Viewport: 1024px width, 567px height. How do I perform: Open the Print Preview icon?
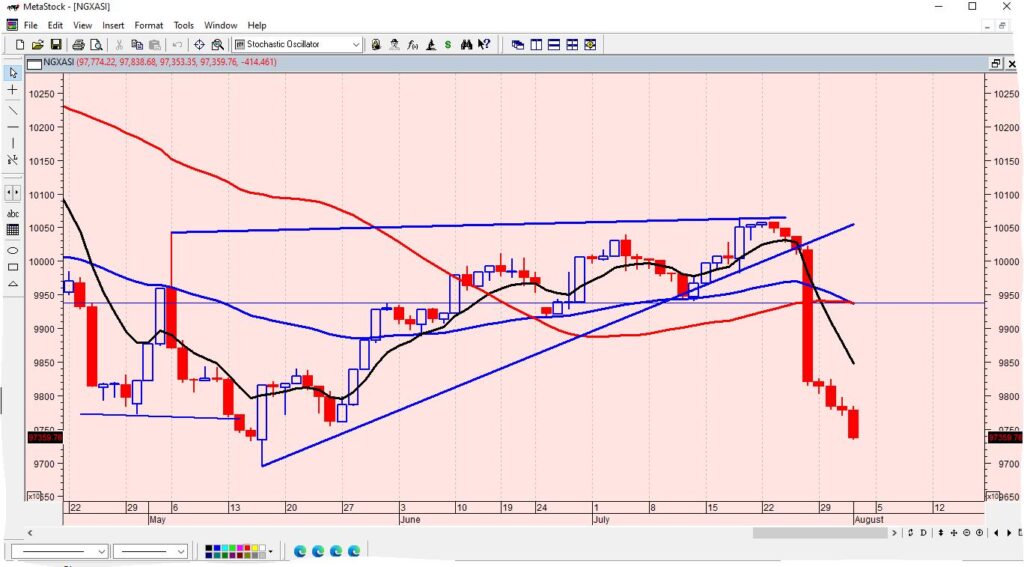coord(96,44)
